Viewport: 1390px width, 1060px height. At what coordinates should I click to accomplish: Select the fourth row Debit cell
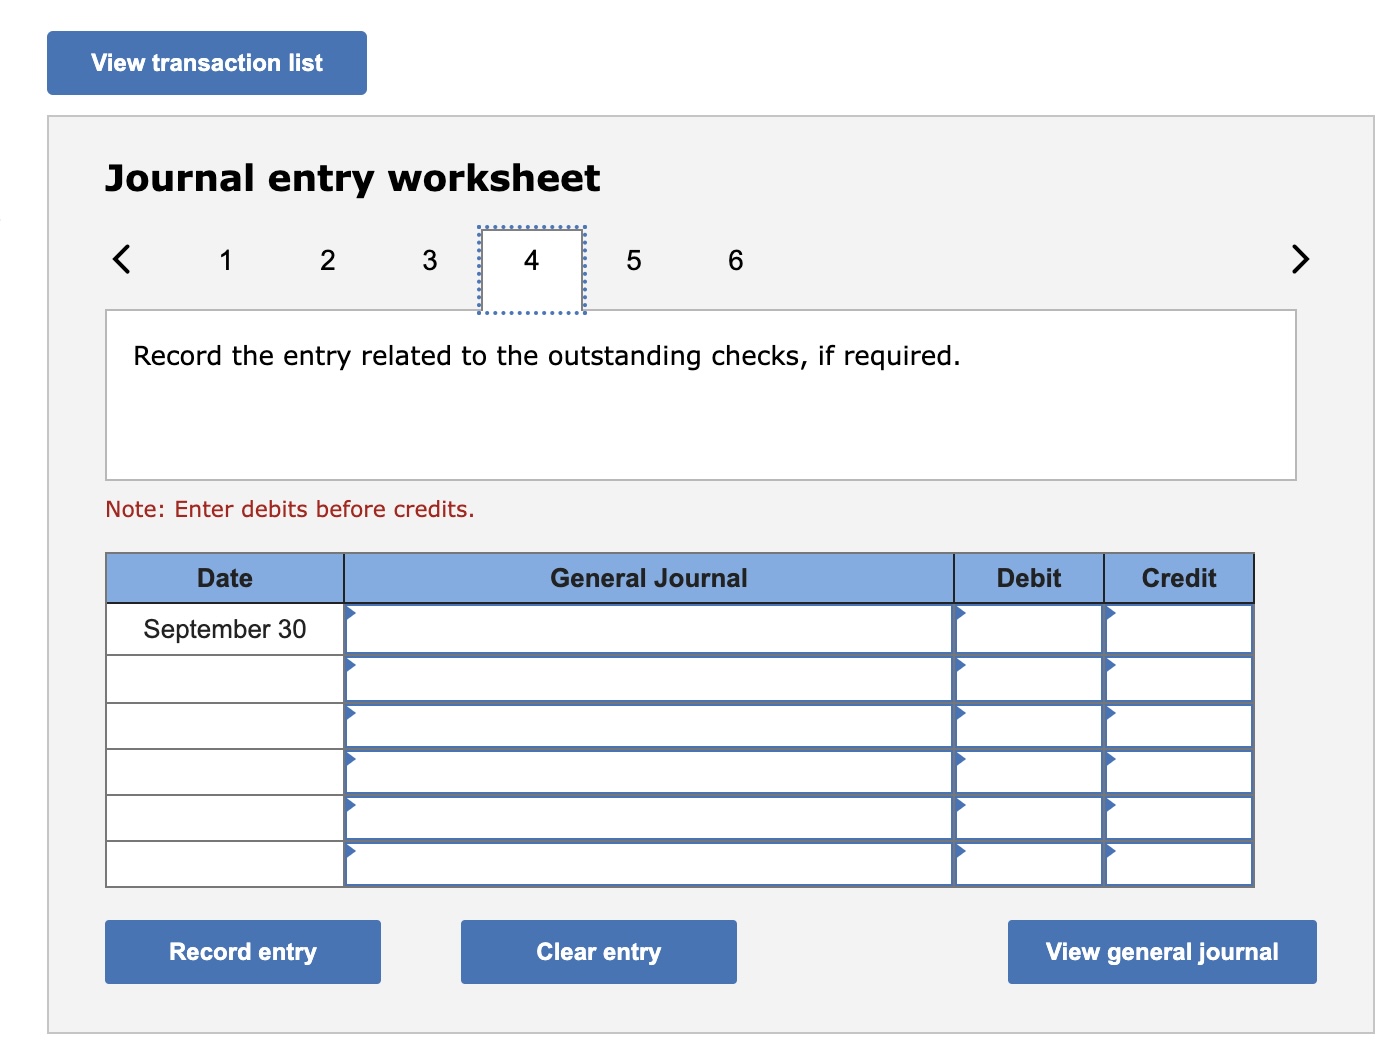(x=1029, y=772)
